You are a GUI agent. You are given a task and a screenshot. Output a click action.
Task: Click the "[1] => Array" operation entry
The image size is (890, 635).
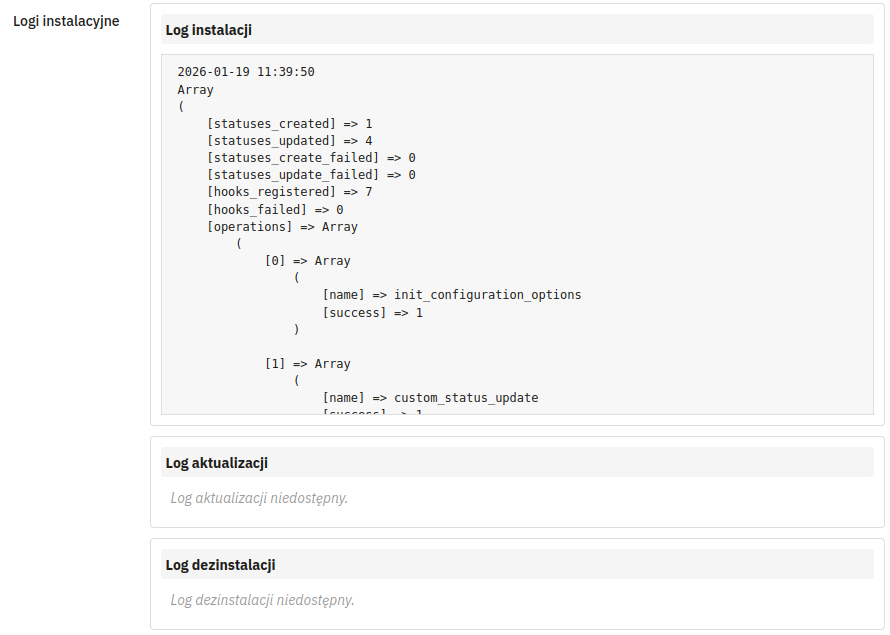point(307,364)
